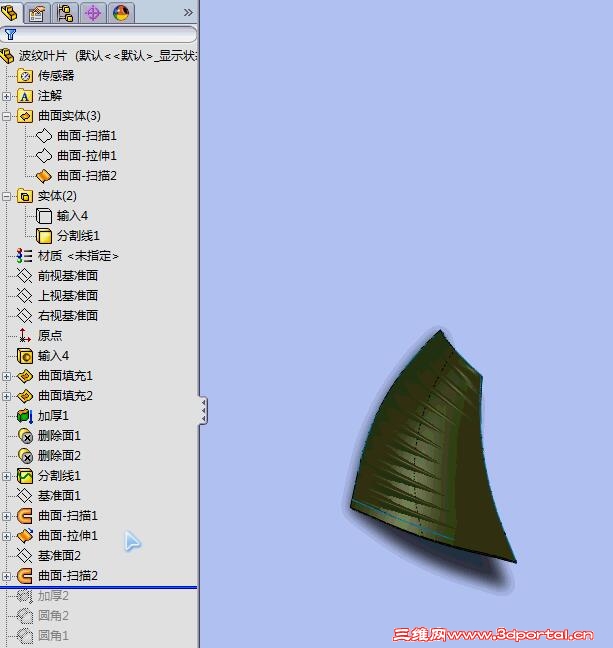Select the 实体(2) solid bodies folder icon
The image size is (613, 648).
point(25,196)
